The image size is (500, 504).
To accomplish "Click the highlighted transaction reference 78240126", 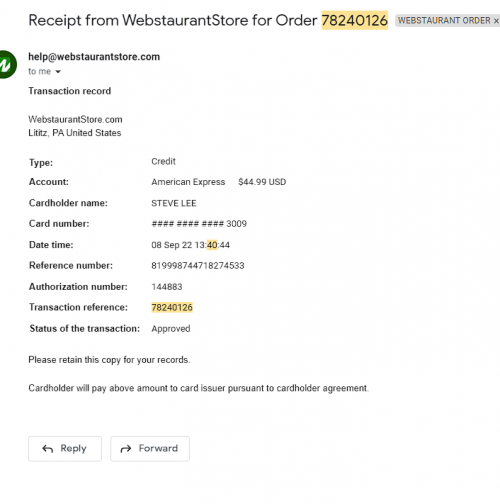I will point(172,307).
